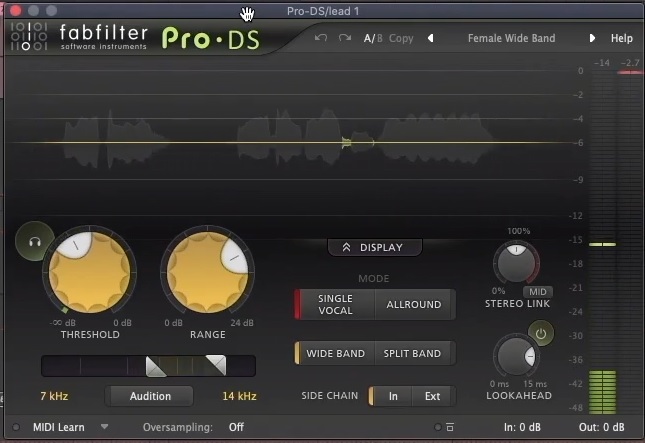The height and width of the screenshot is (443, 645).
Task: Set side chain to In
Action: tap(392, 396)
